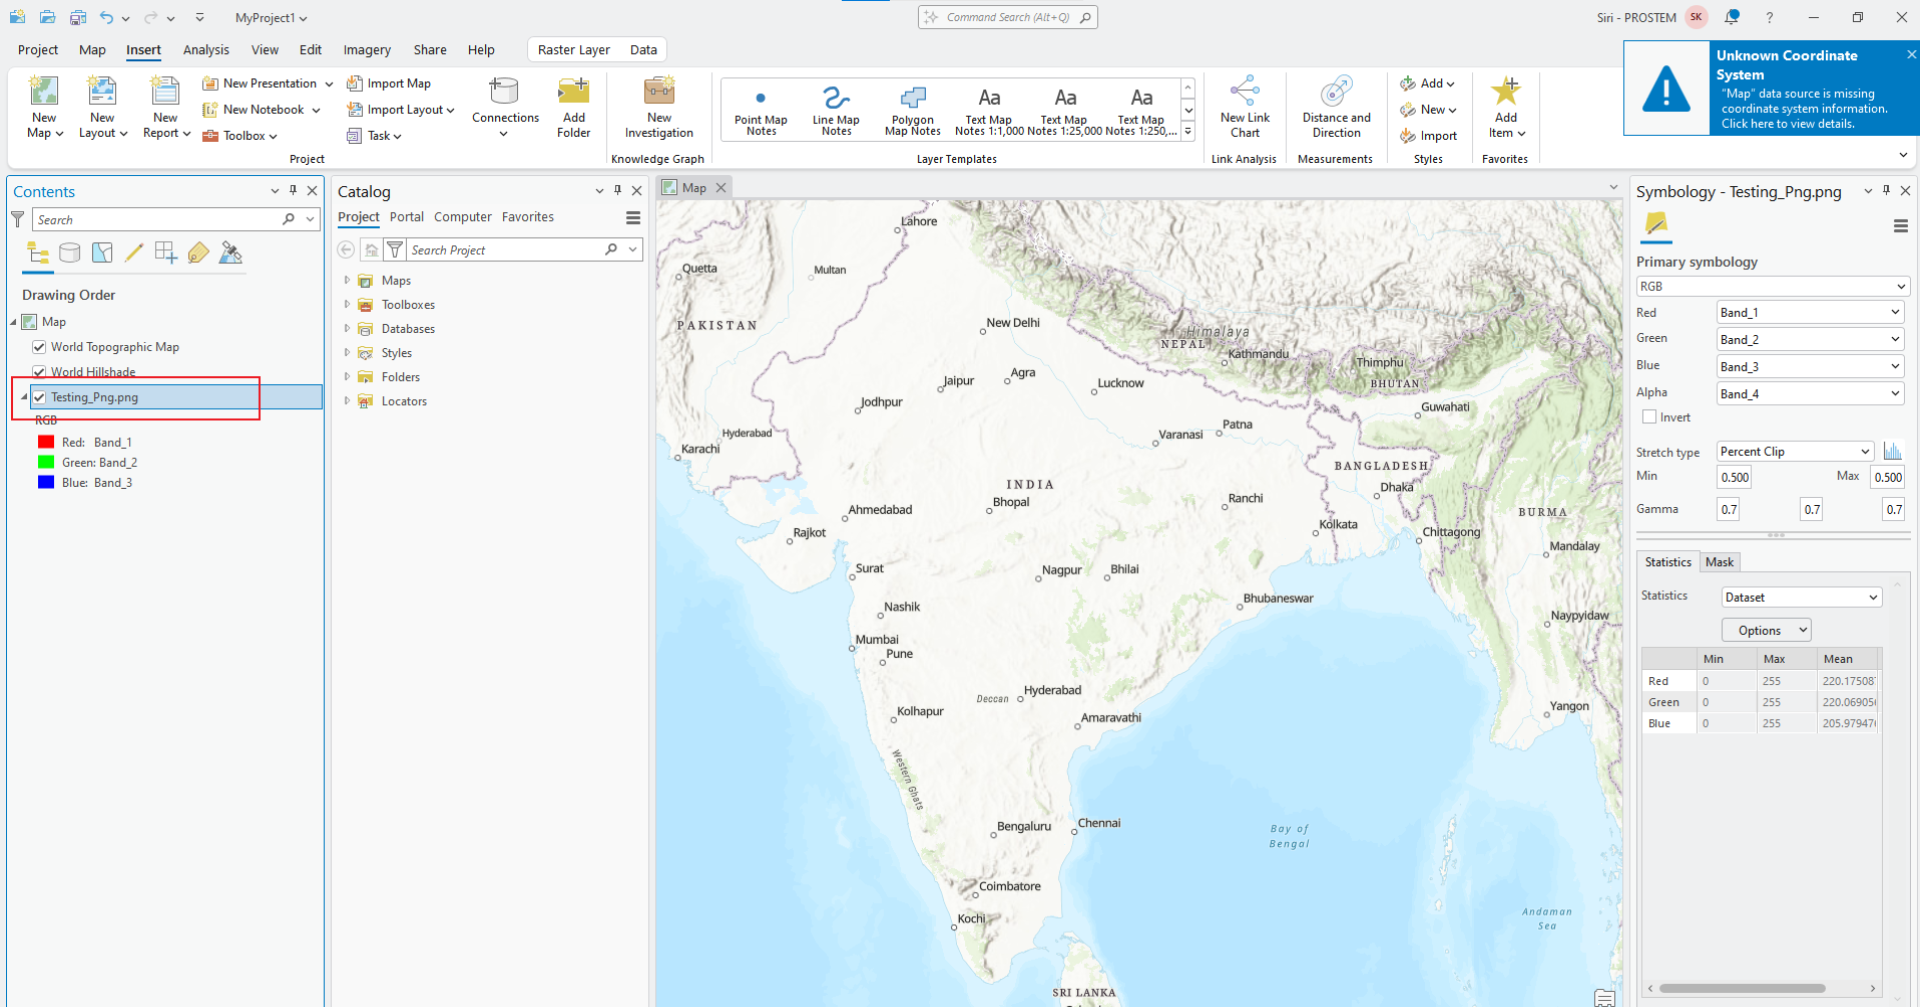The width and height of the screenshot is (1920, 1007).
Task: Select Polygon Map Notes layer template
Action: [913, 110]
